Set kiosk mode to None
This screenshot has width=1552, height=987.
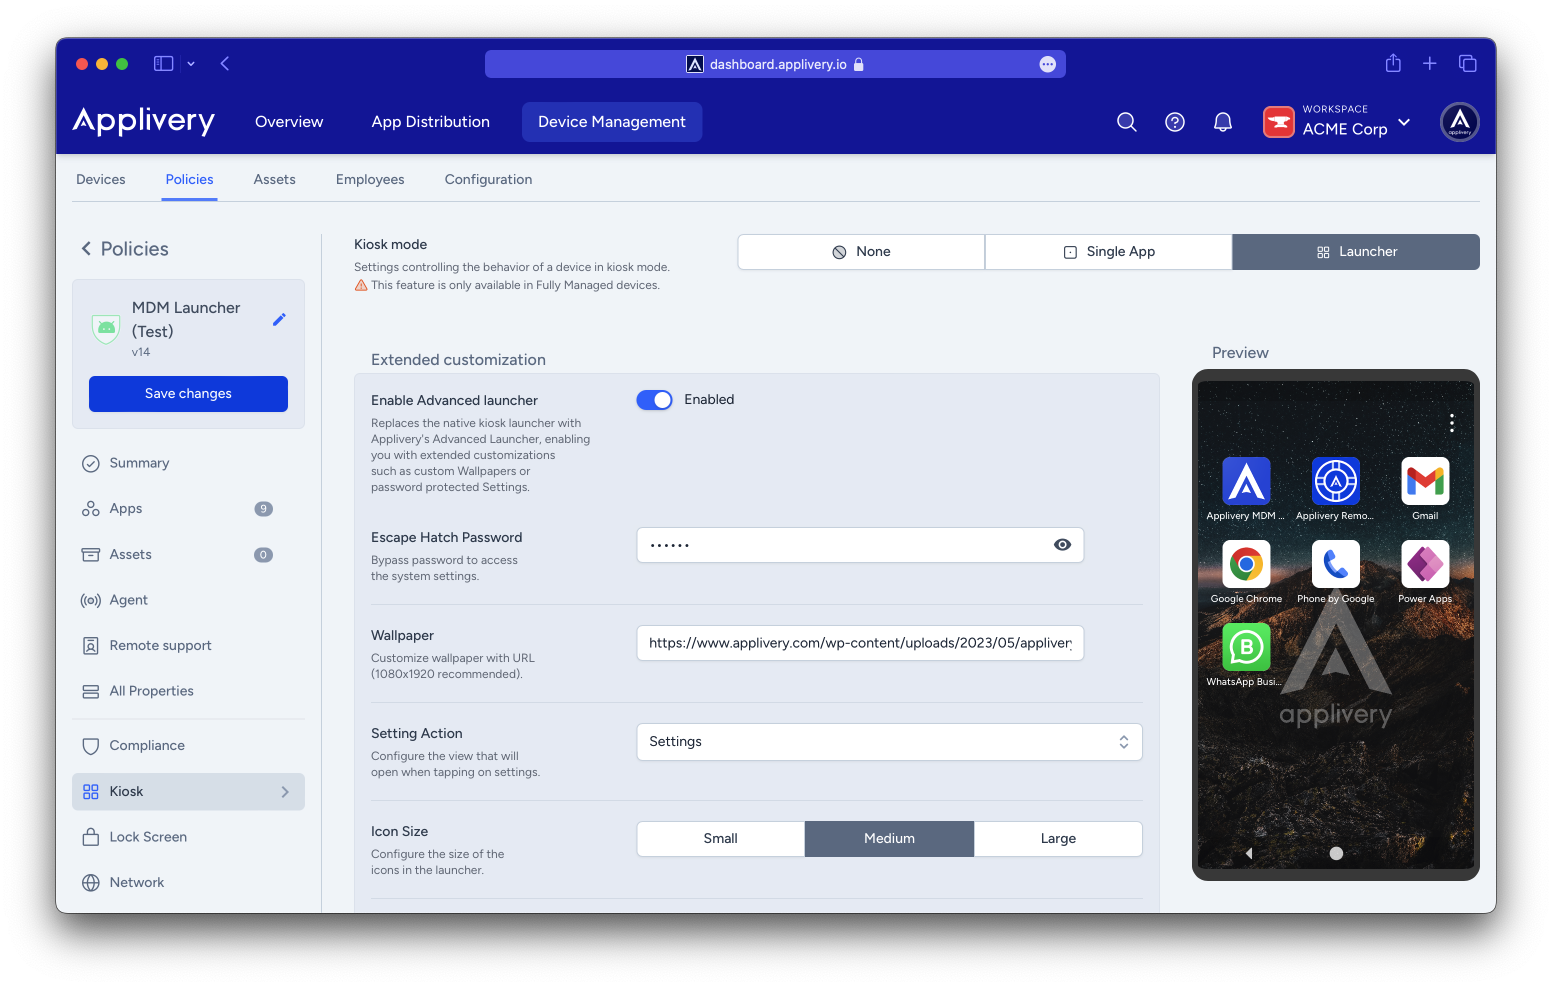861,252
